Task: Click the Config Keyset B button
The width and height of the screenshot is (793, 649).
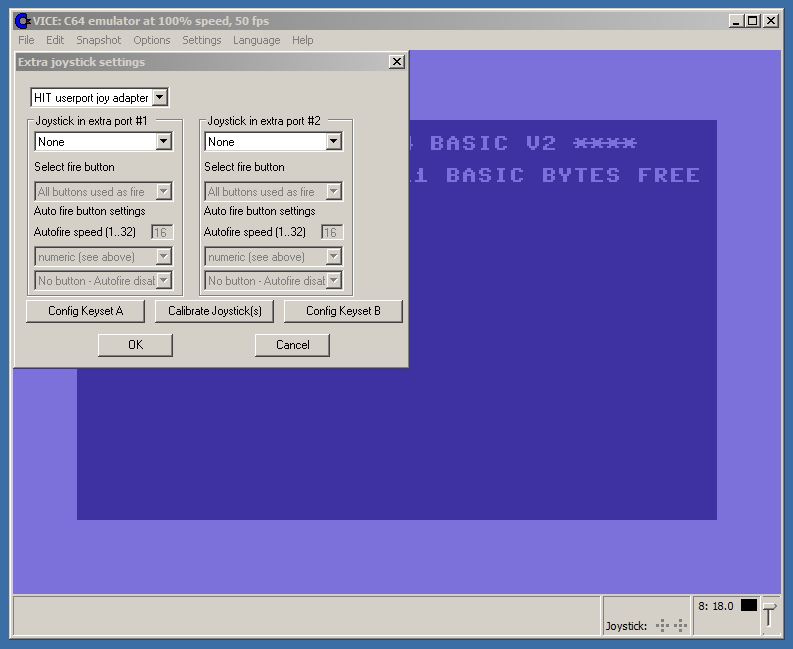Action: coord(343,311)
